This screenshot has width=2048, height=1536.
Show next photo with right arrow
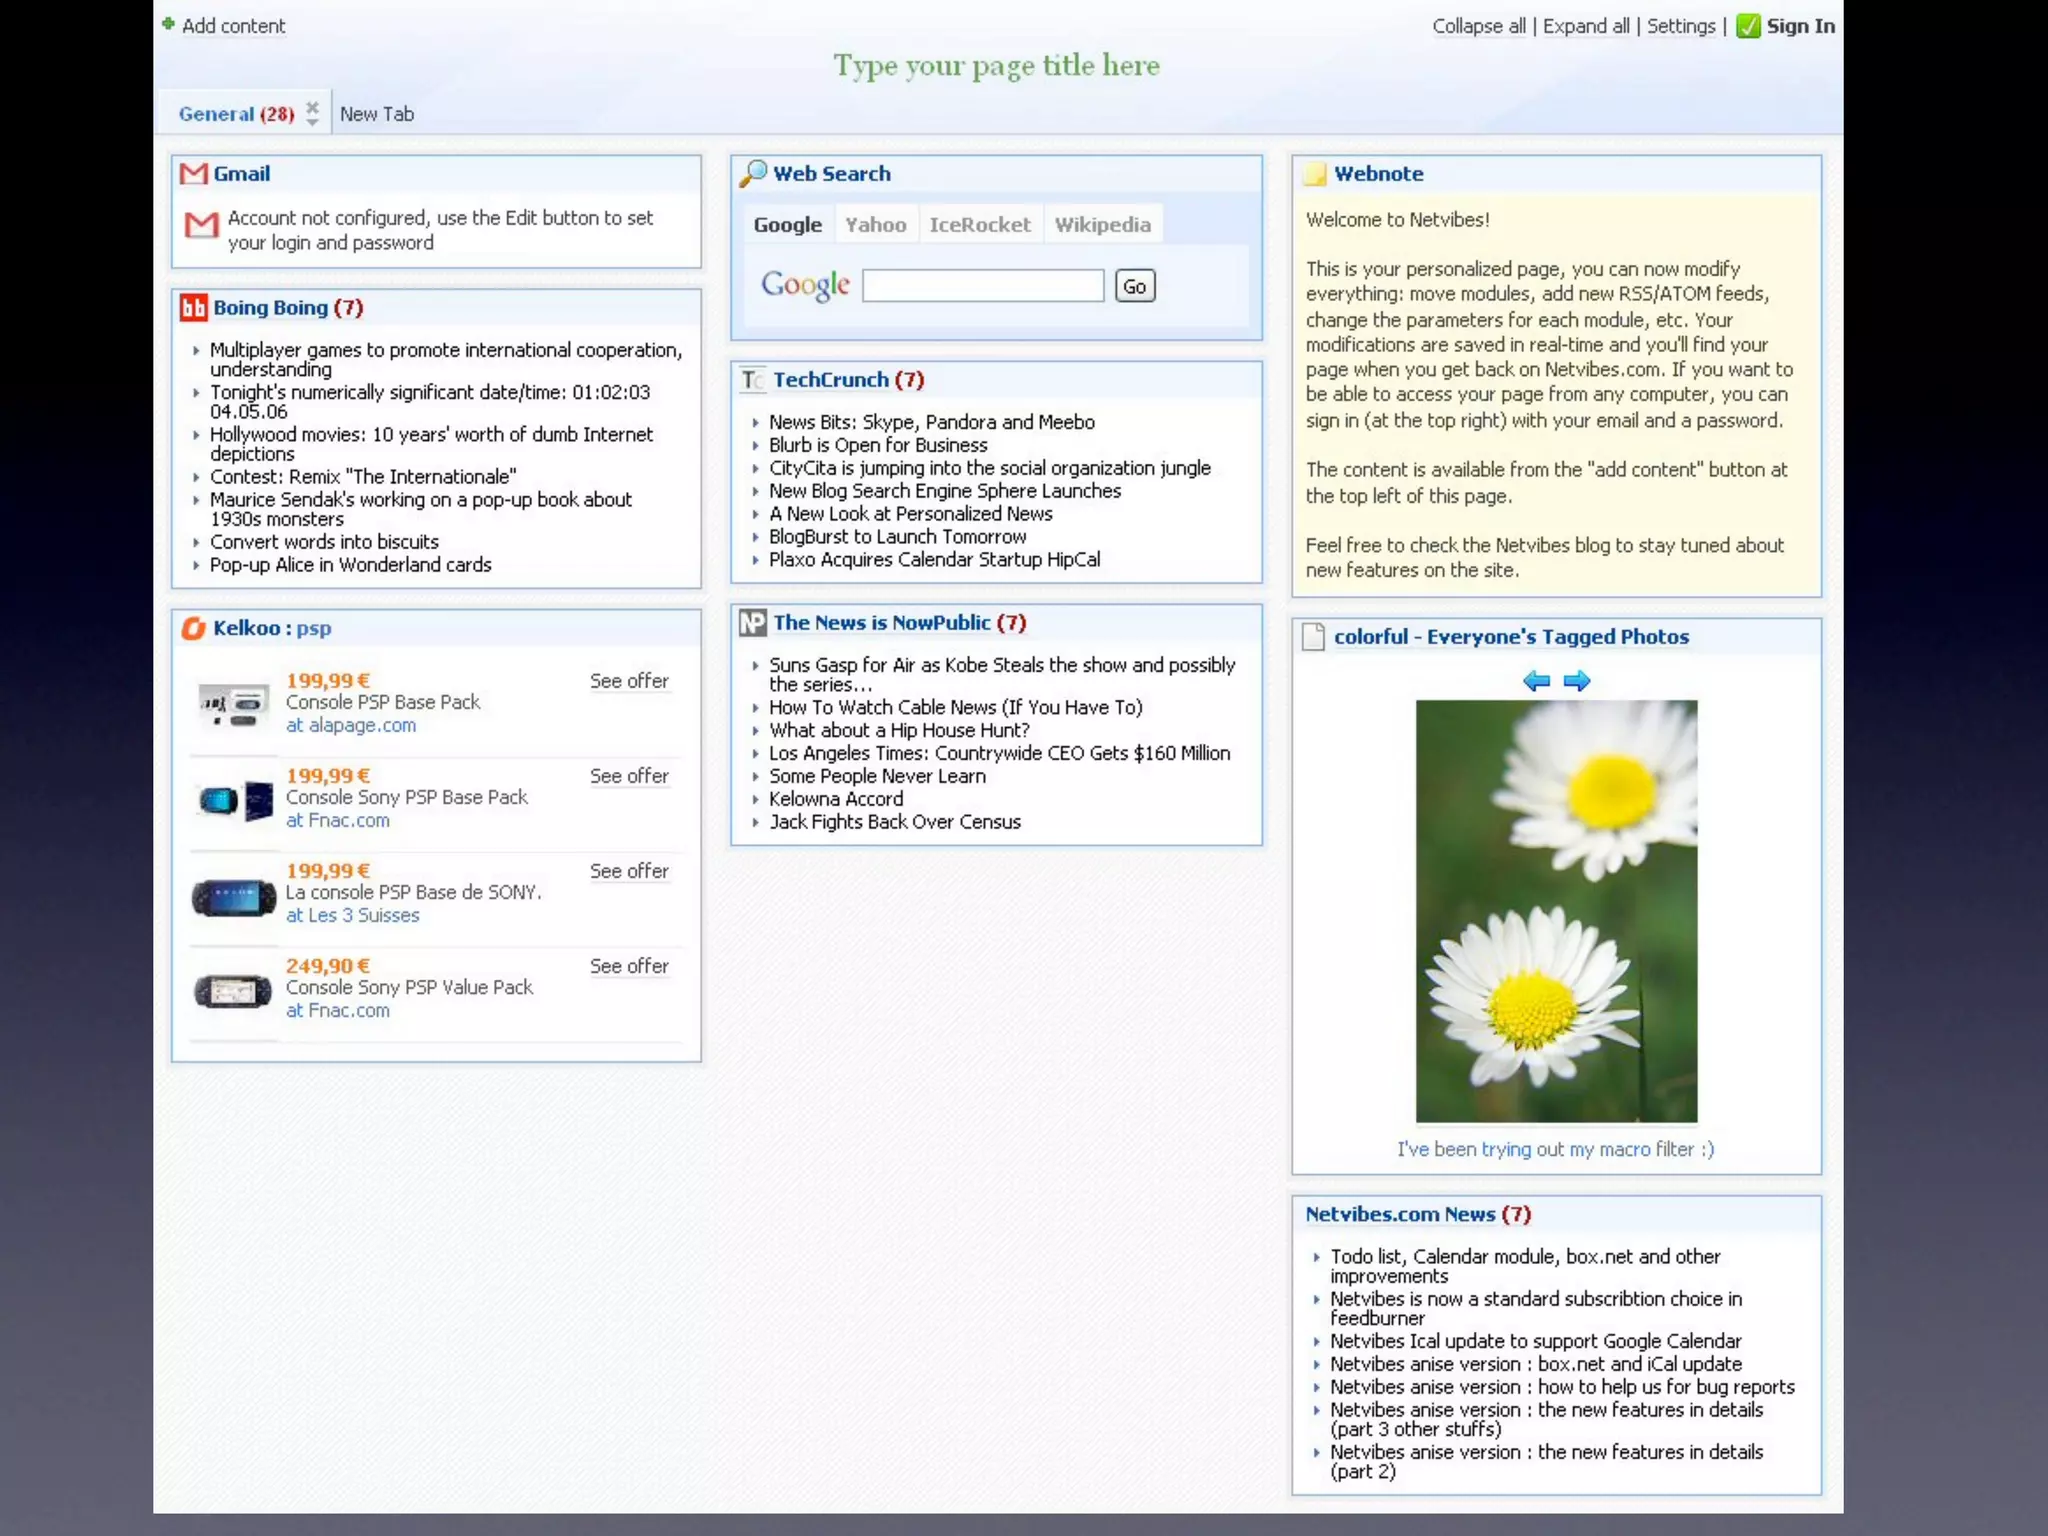[1577, 681]
